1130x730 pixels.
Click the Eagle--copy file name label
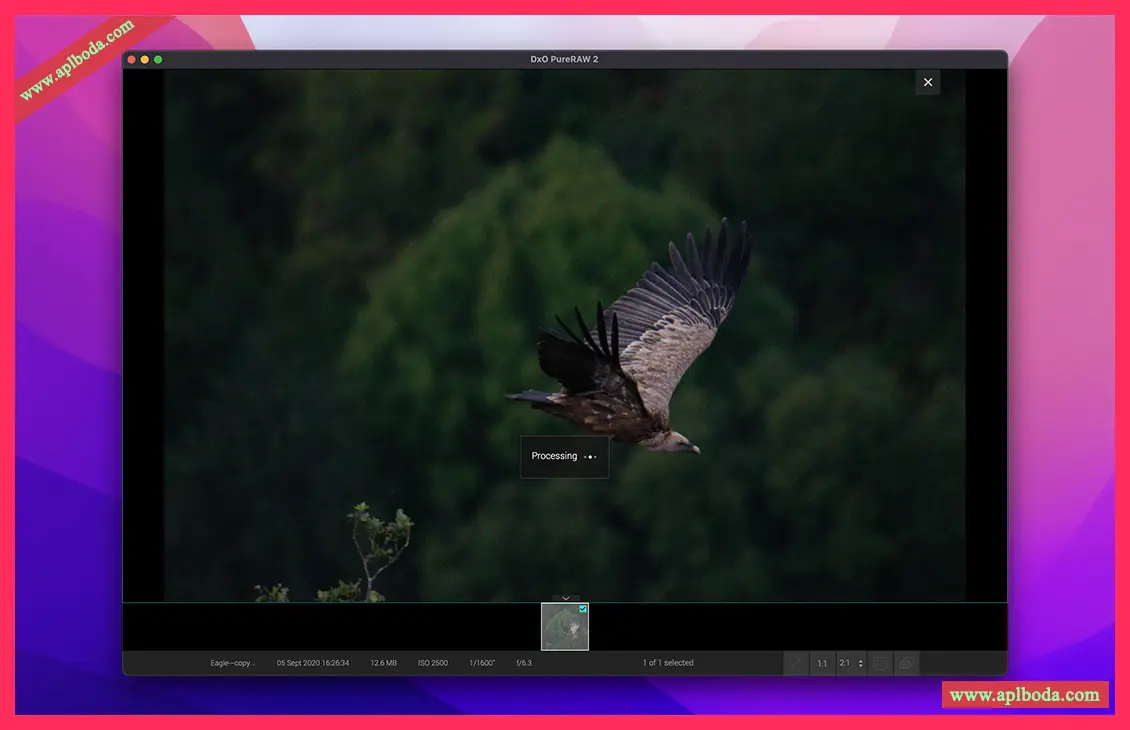click(232, 663)
